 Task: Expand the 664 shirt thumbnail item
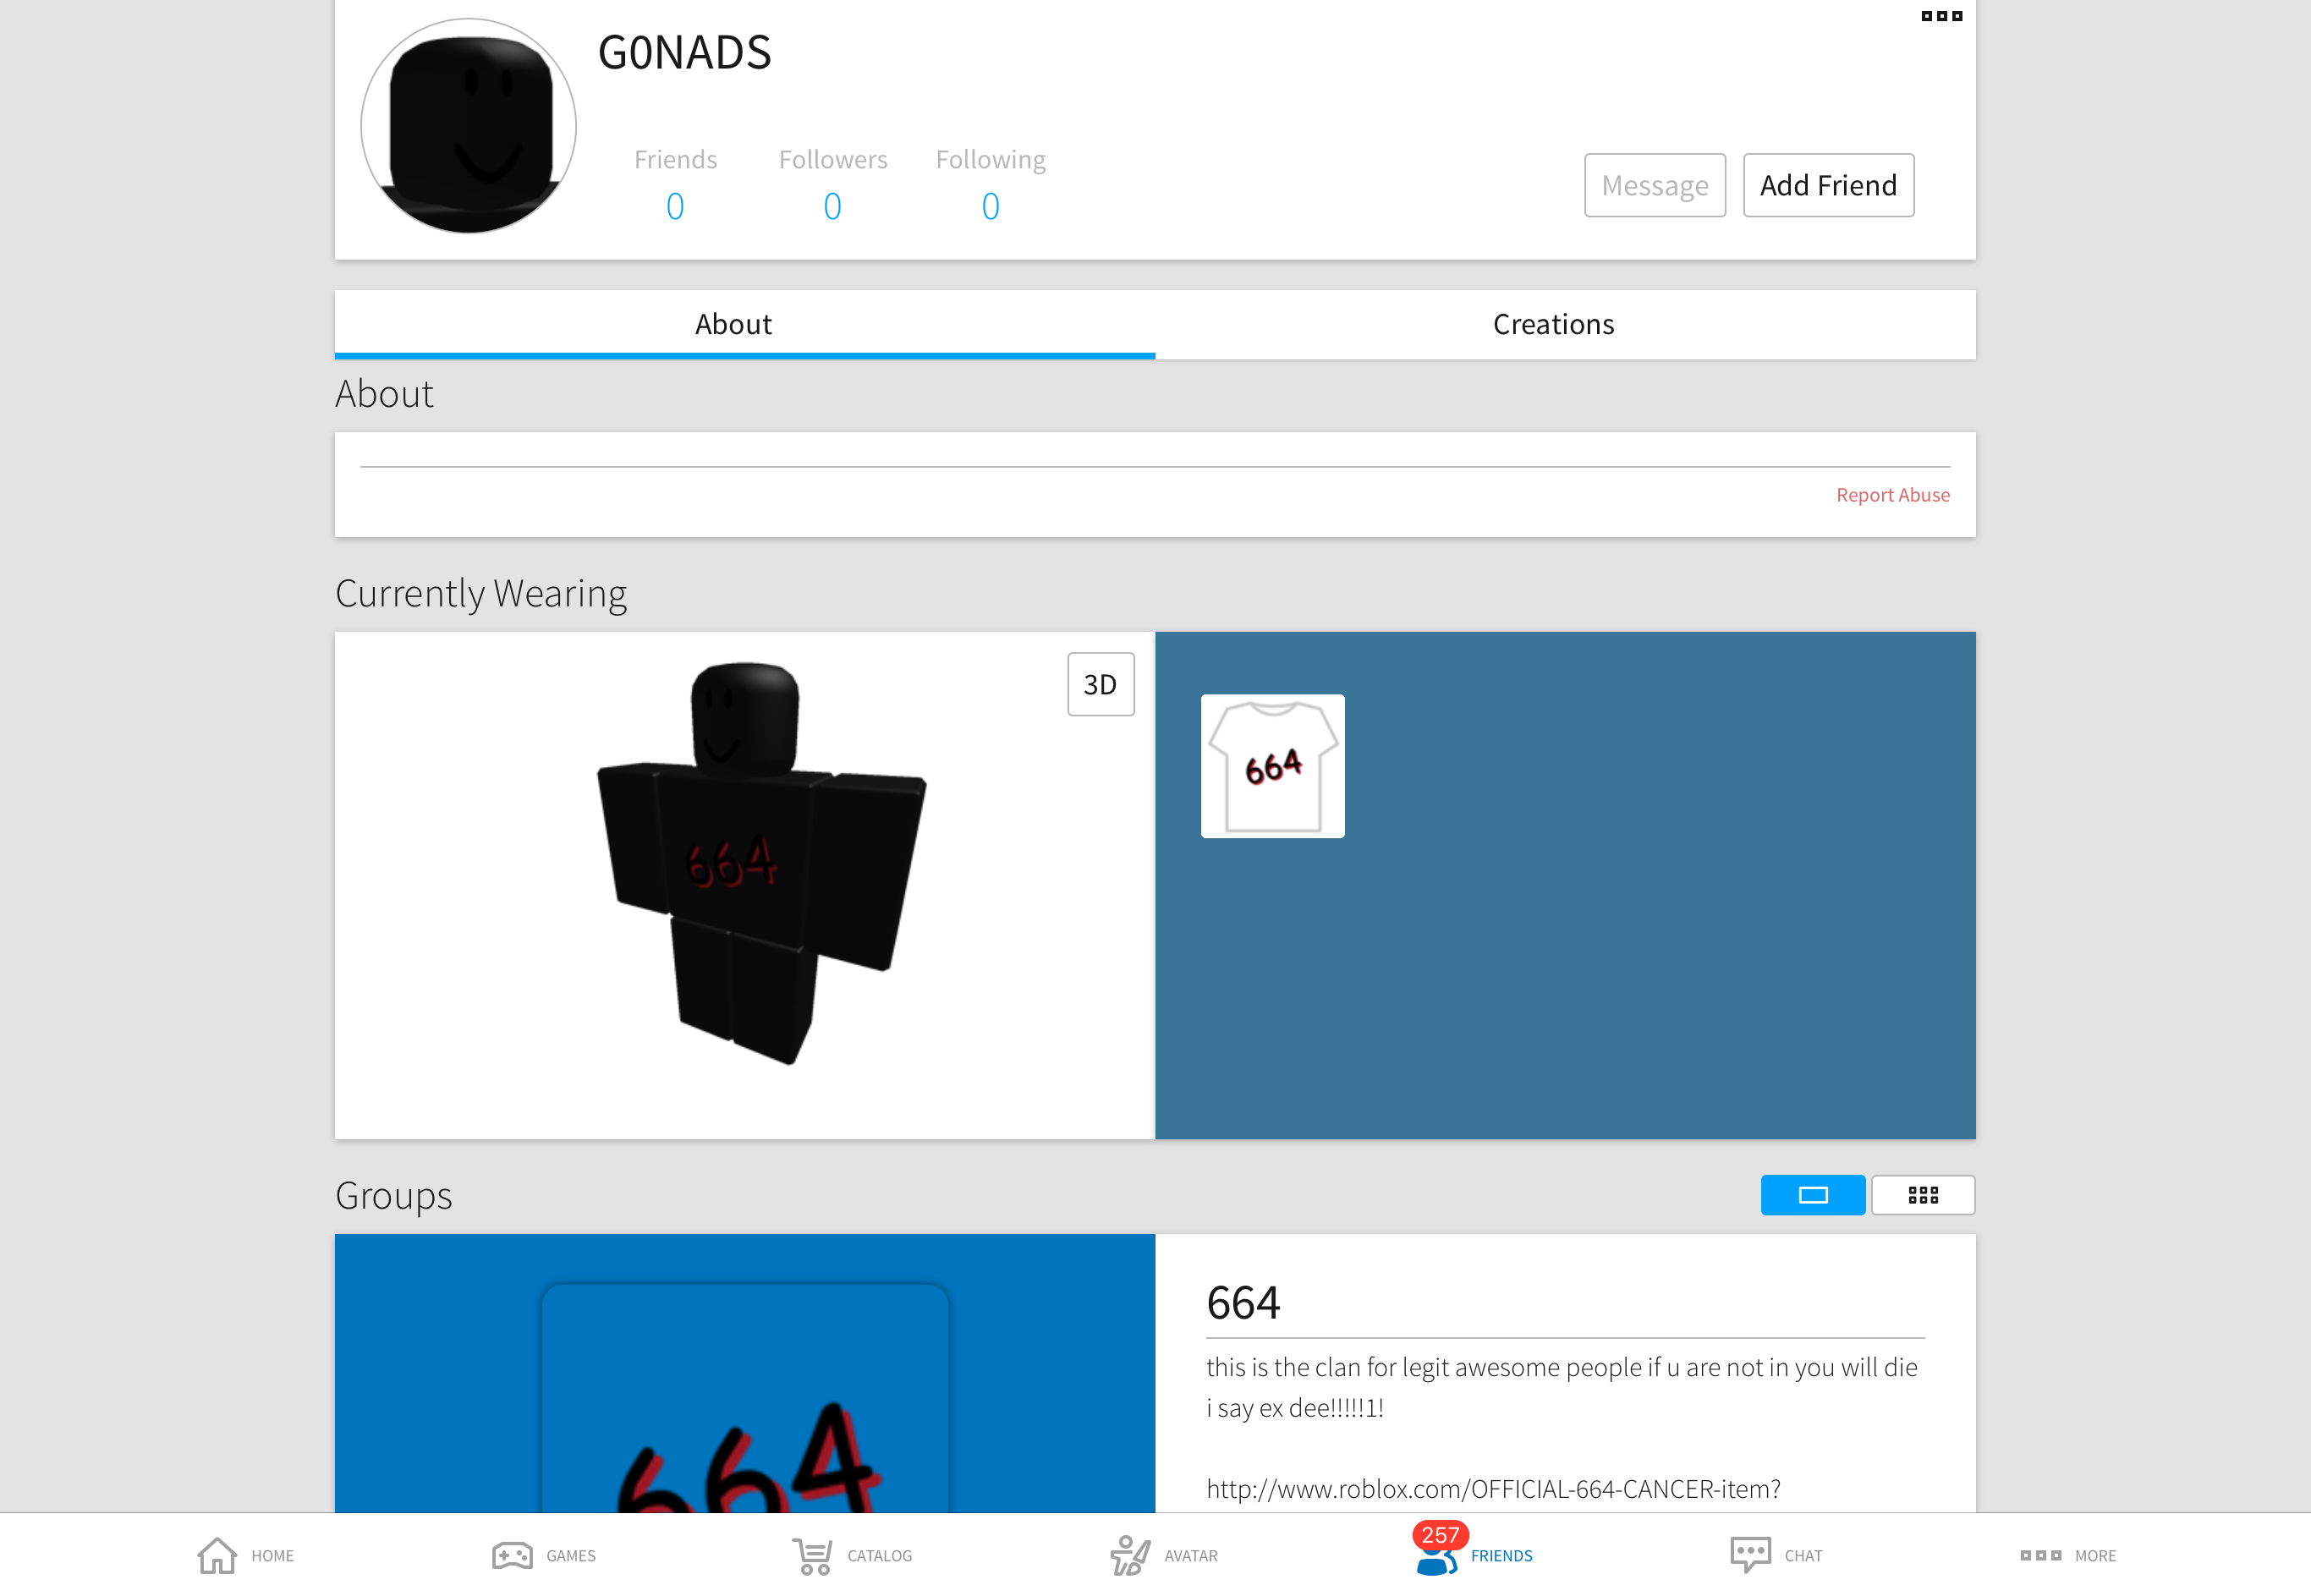(1275, 765)
